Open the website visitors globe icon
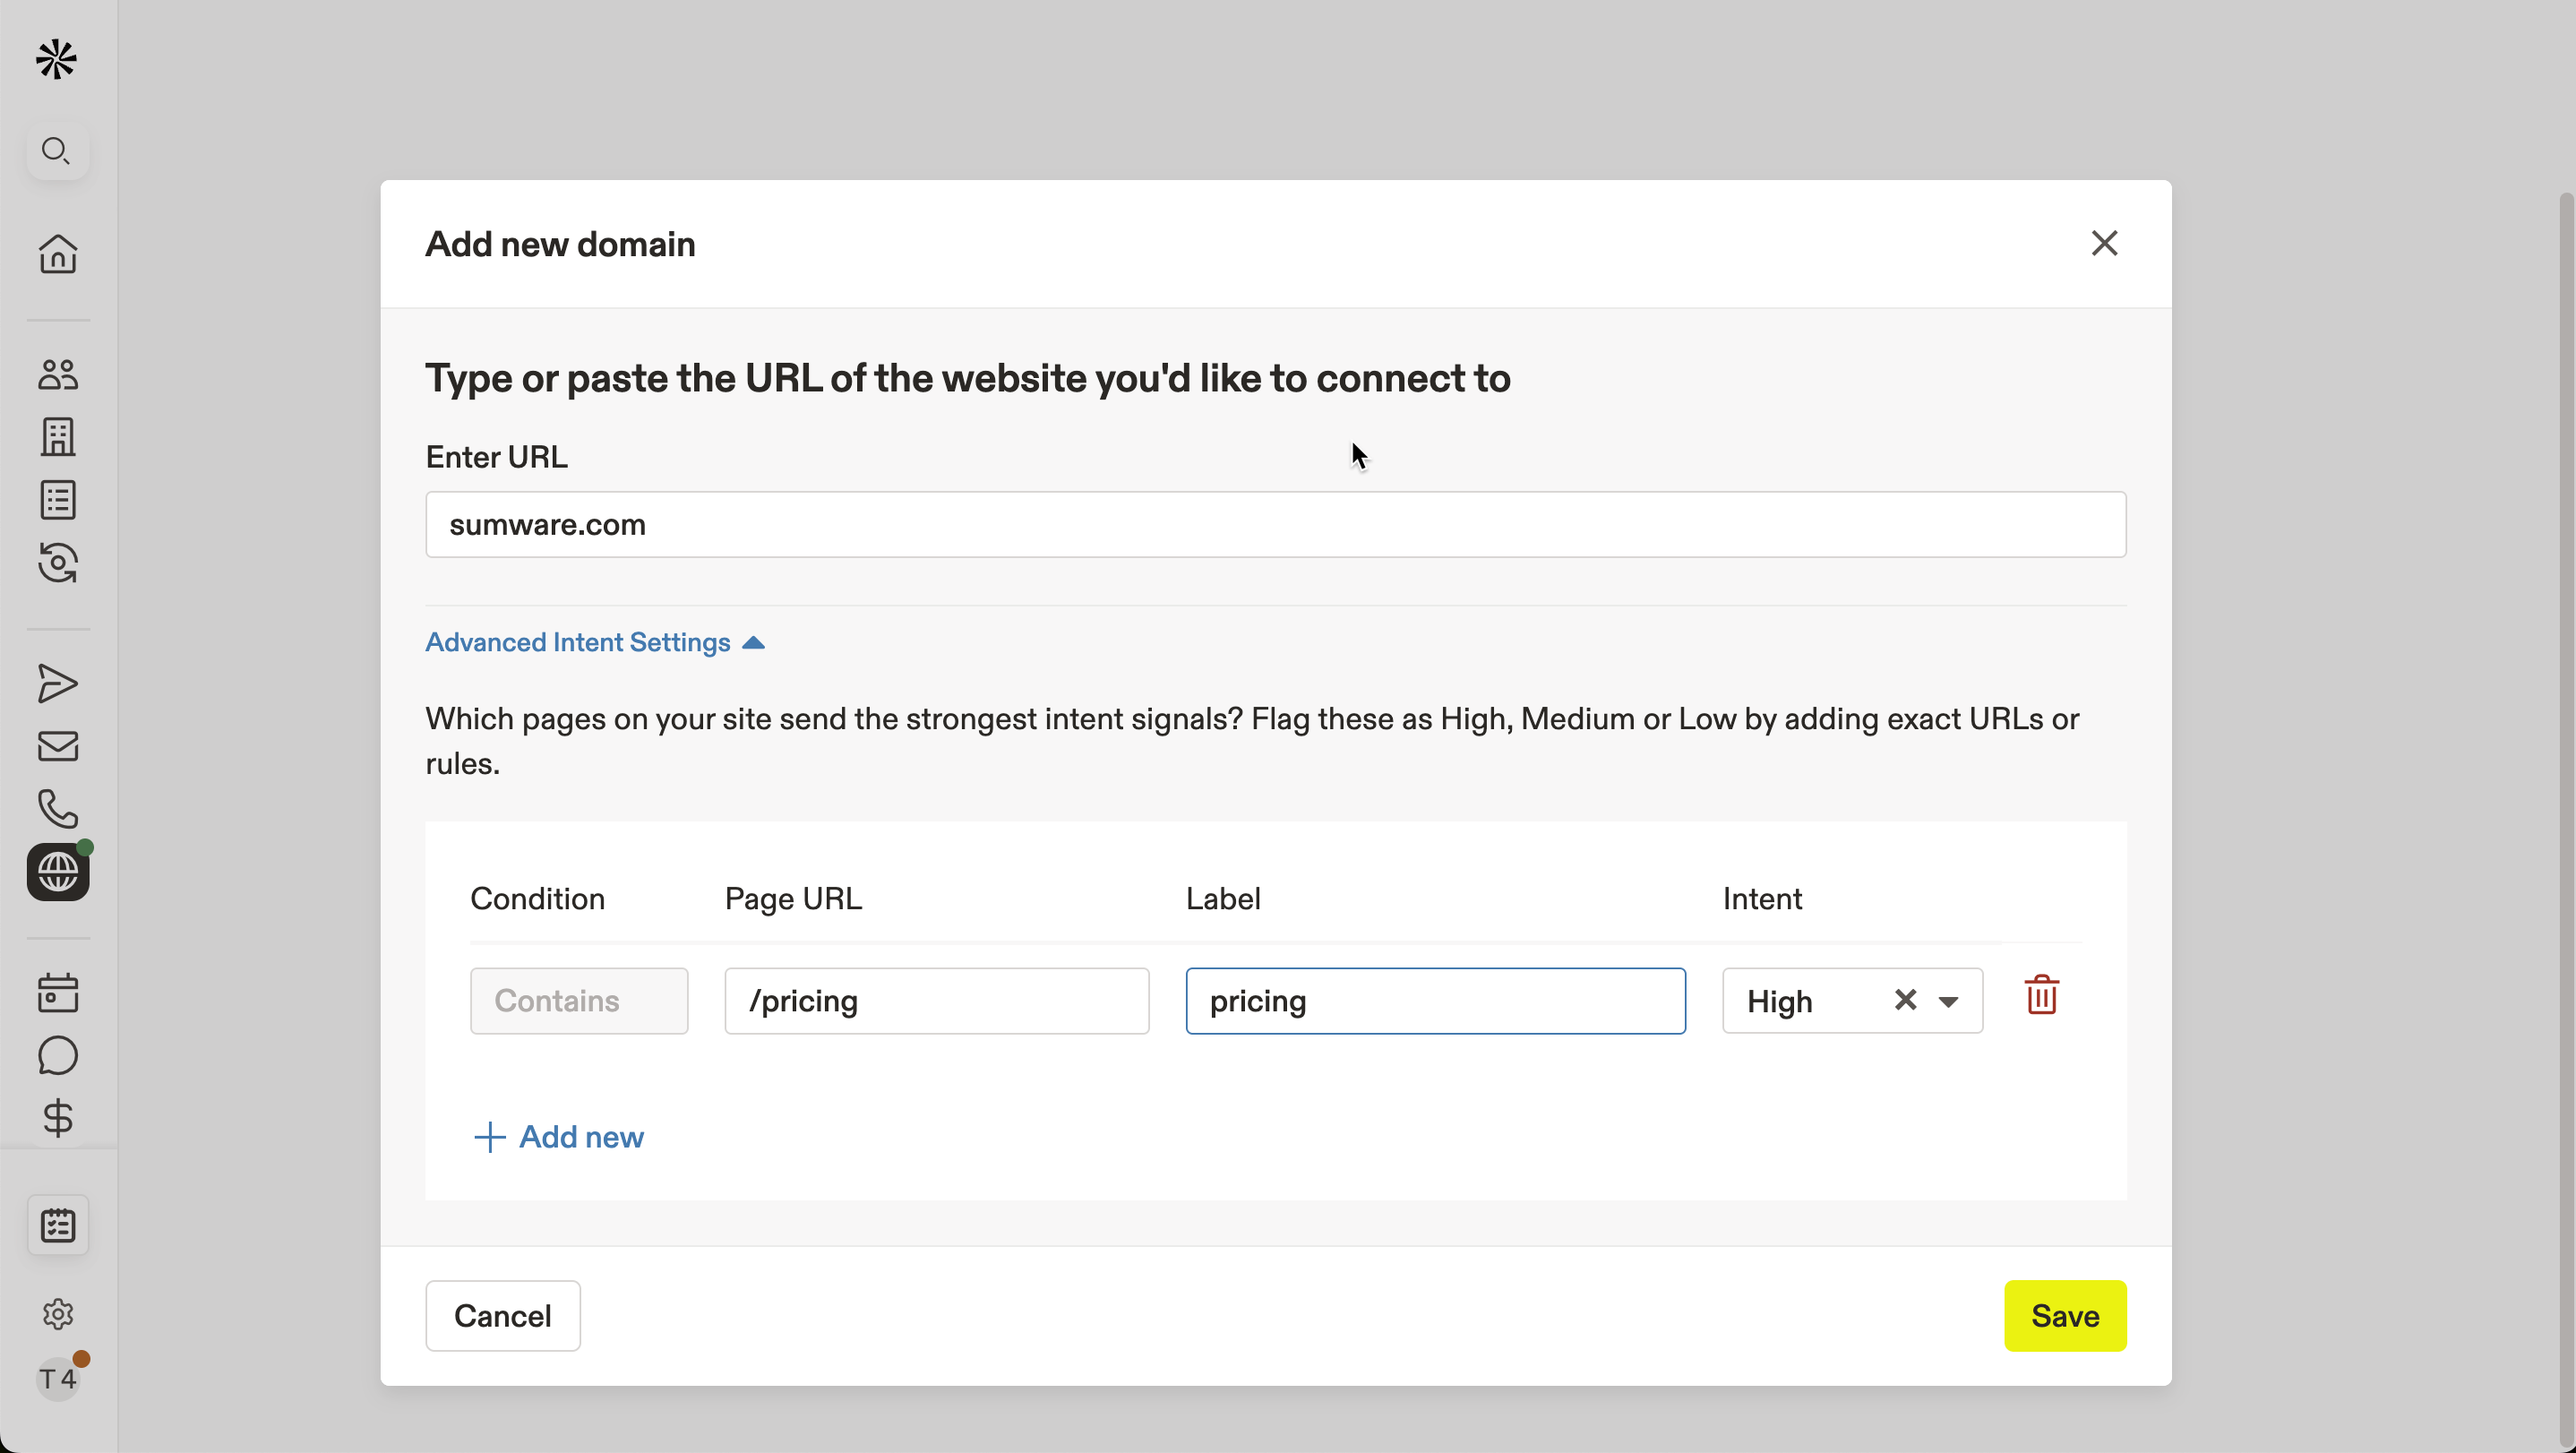 58,872
